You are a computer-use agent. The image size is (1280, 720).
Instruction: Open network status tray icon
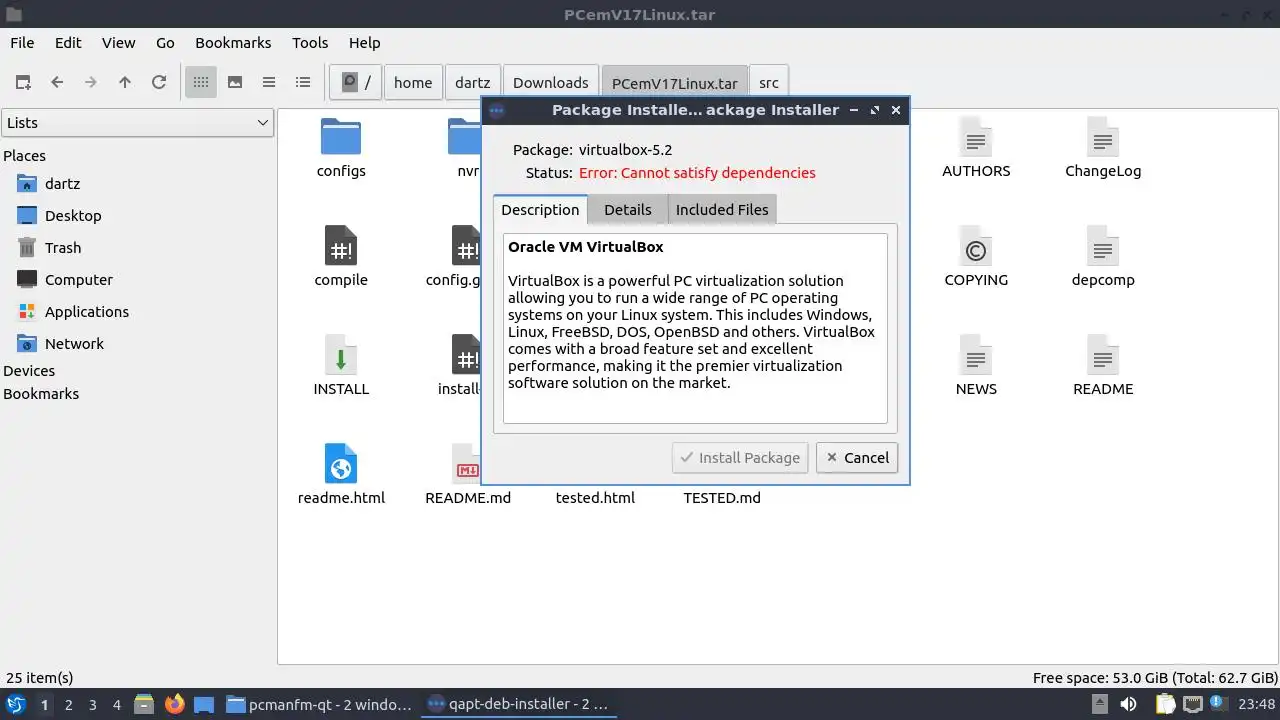[1193, 705]
